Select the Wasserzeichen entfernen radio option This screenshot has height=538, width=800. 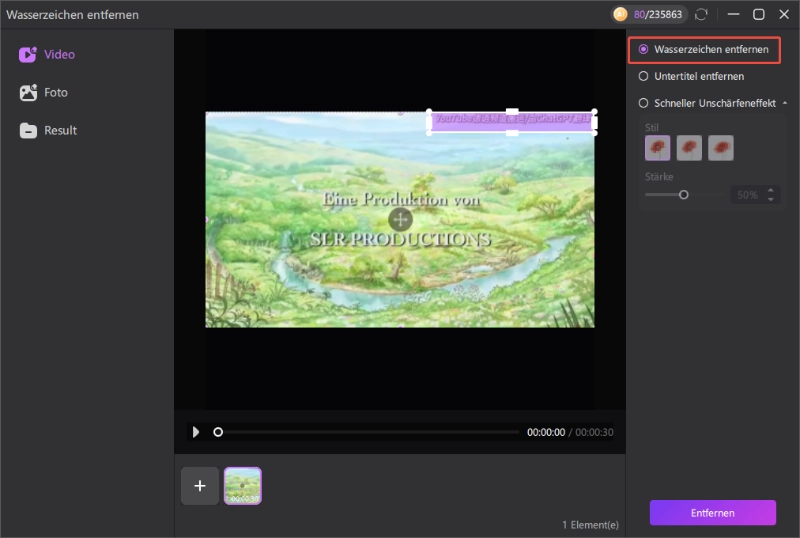tap(704, 50)
